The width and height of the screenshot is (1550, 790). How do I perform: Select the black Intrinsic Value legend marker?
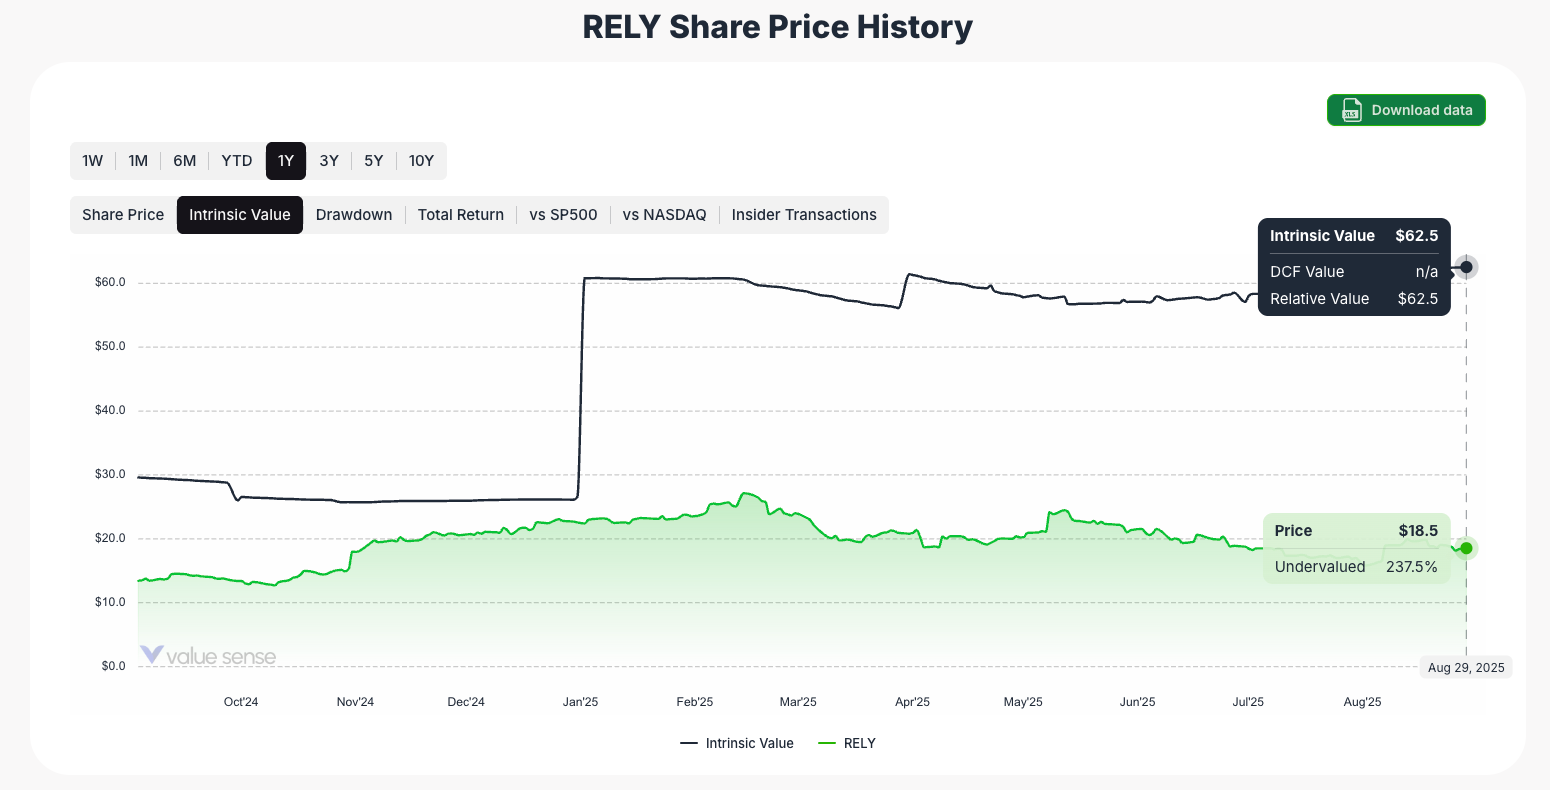[x=687, y=743]
